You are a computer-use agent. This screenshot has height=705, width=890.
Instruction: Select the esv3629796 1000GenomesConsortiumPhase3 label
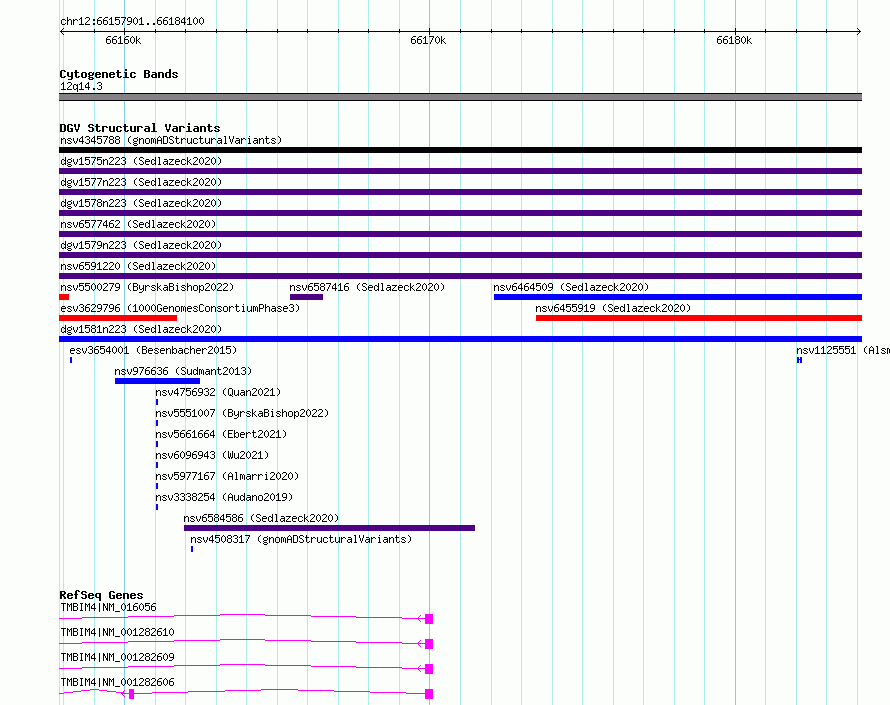click(x=180, y=308)
